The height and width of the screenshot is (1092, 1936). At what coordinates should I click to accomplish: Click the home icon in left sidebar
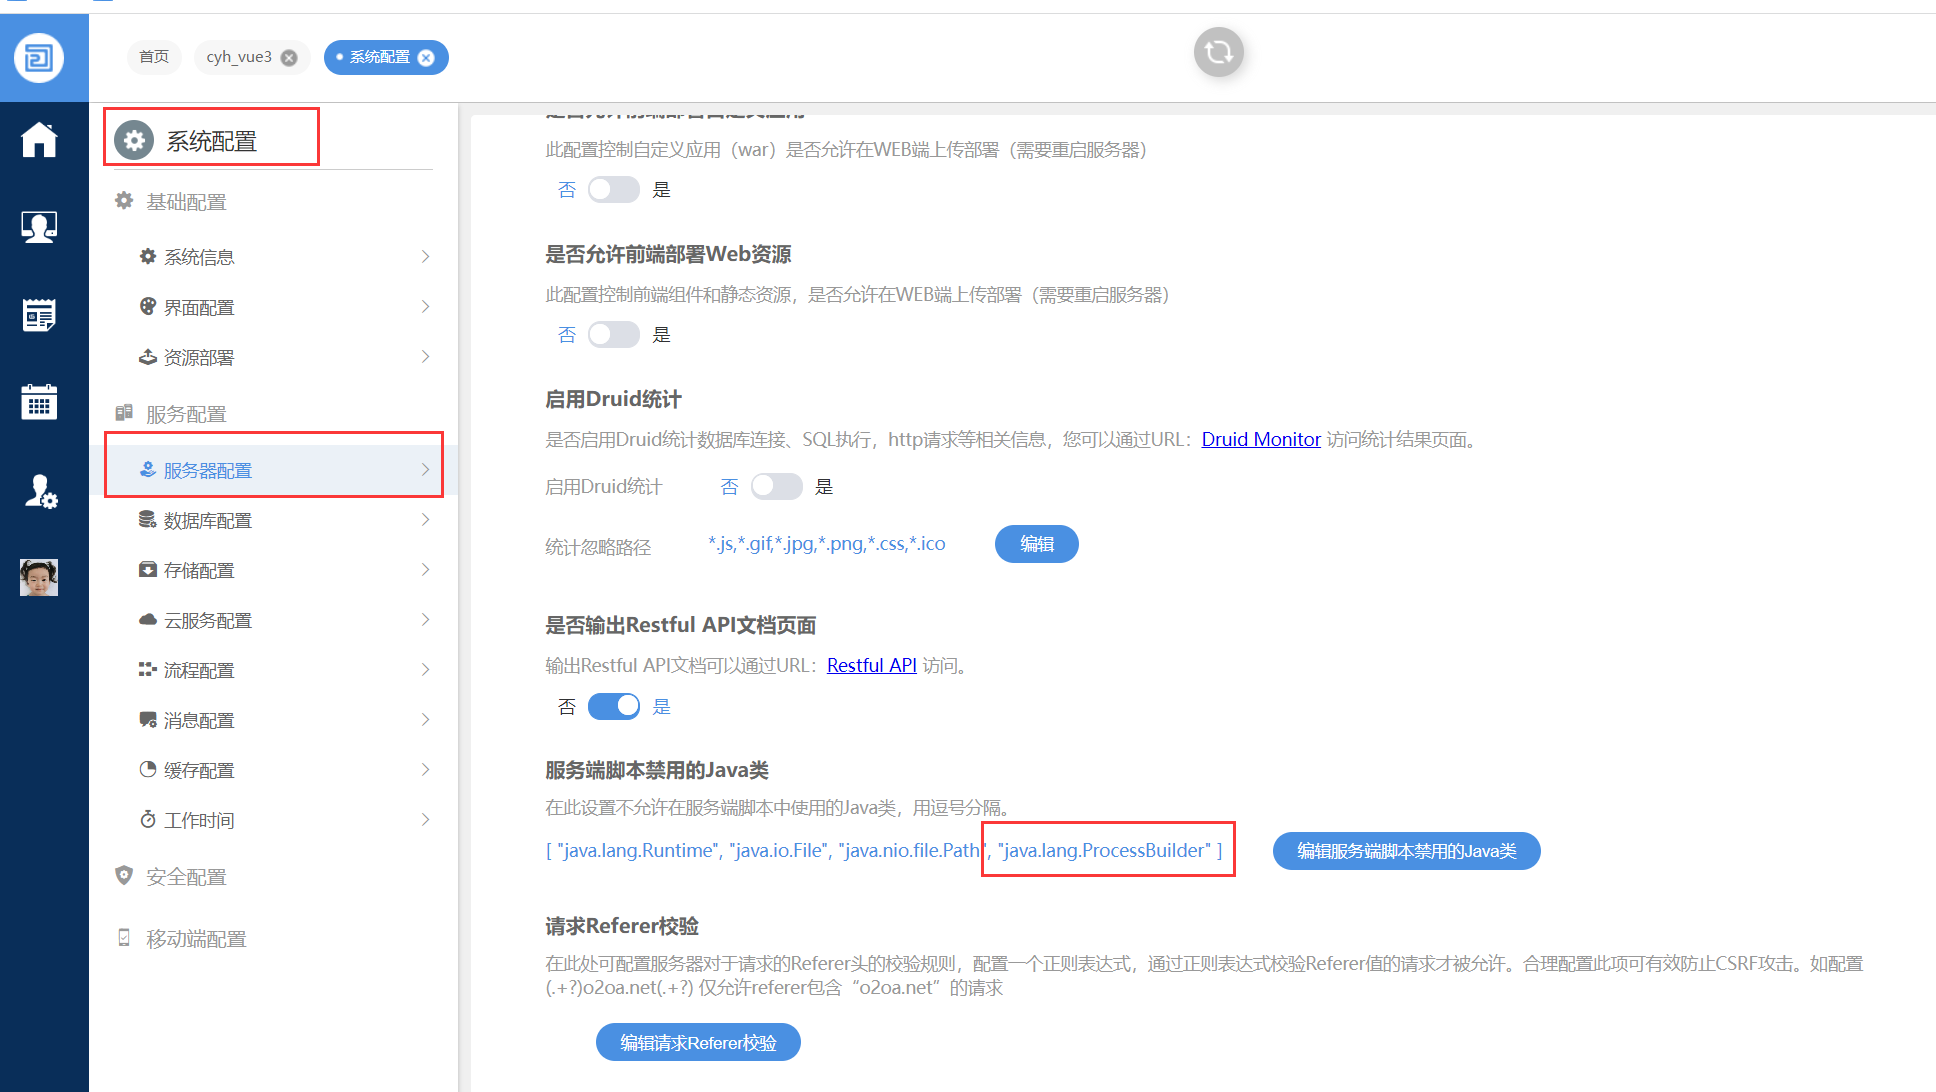[x=39, y=139]
